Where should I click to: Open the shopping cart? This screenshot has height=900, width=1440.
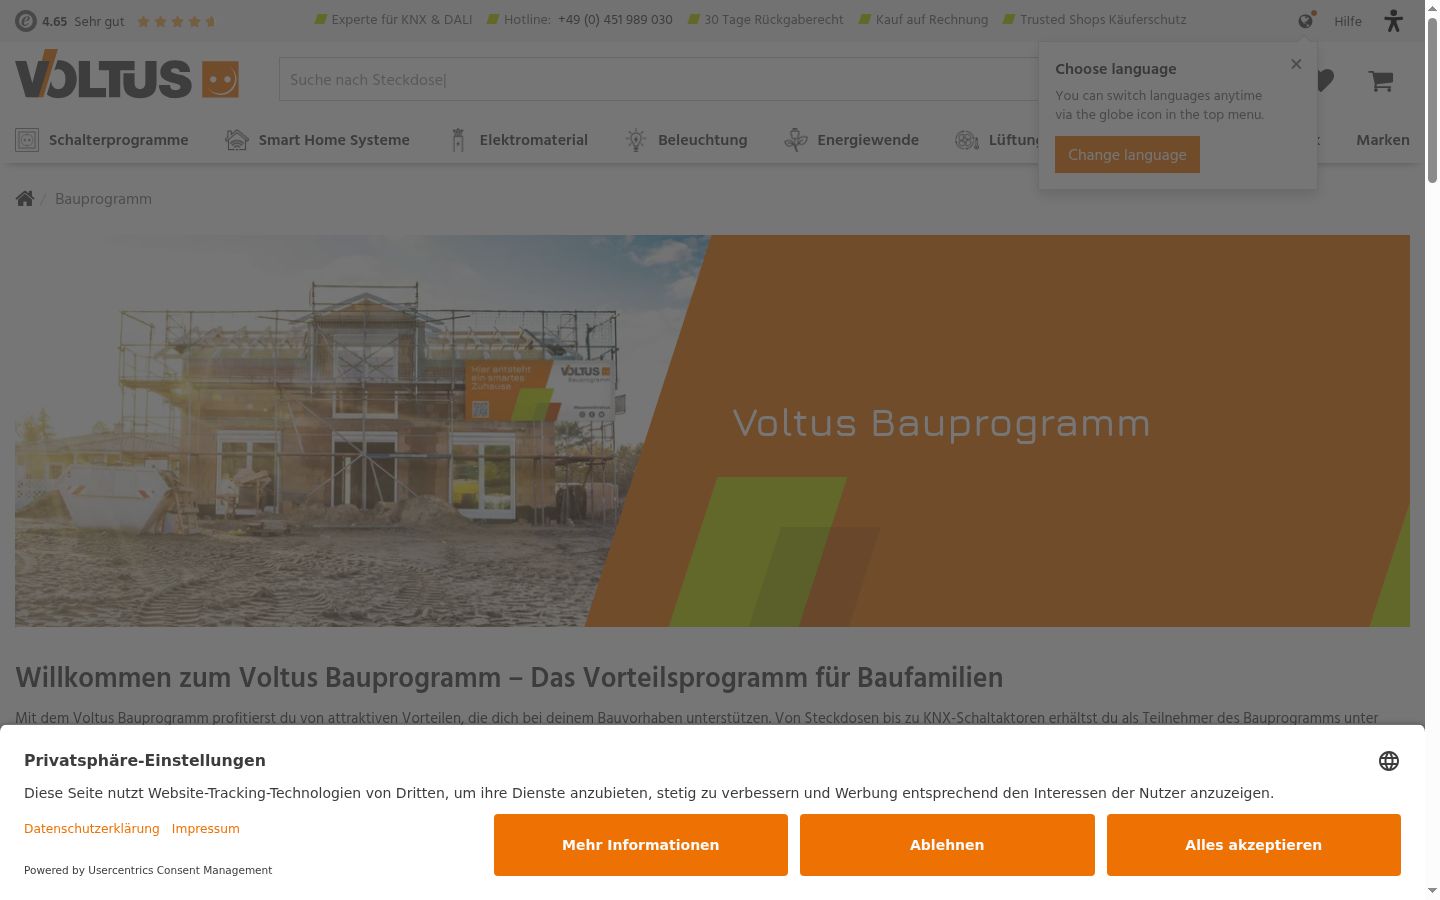click(1381, 80)
